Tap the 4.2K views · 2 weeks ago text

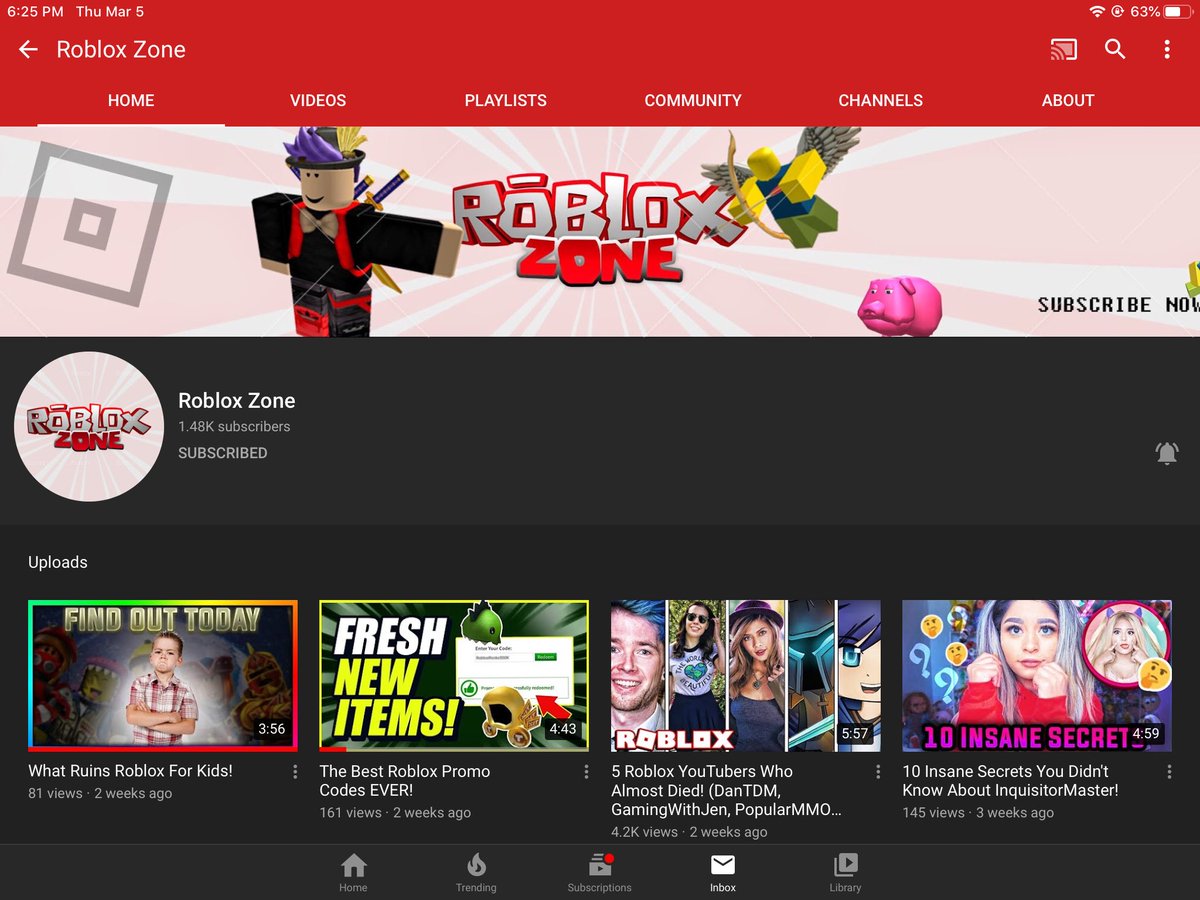(x=689, y=832)
